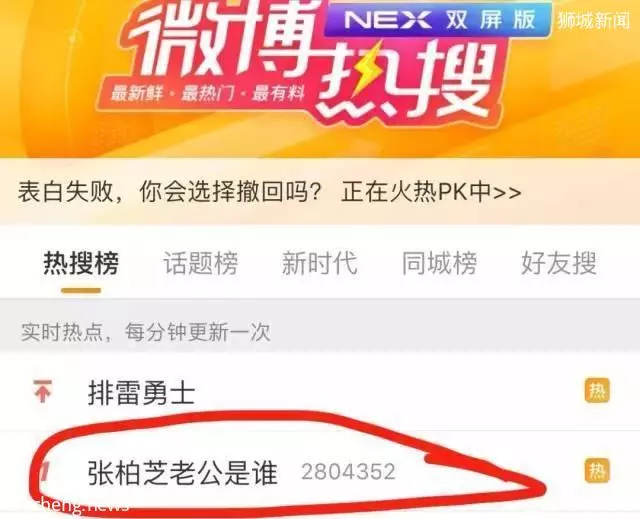The image size is (640, 519).
Task: Click the lightning bolt icon in banner
Action: coord(367,70)
